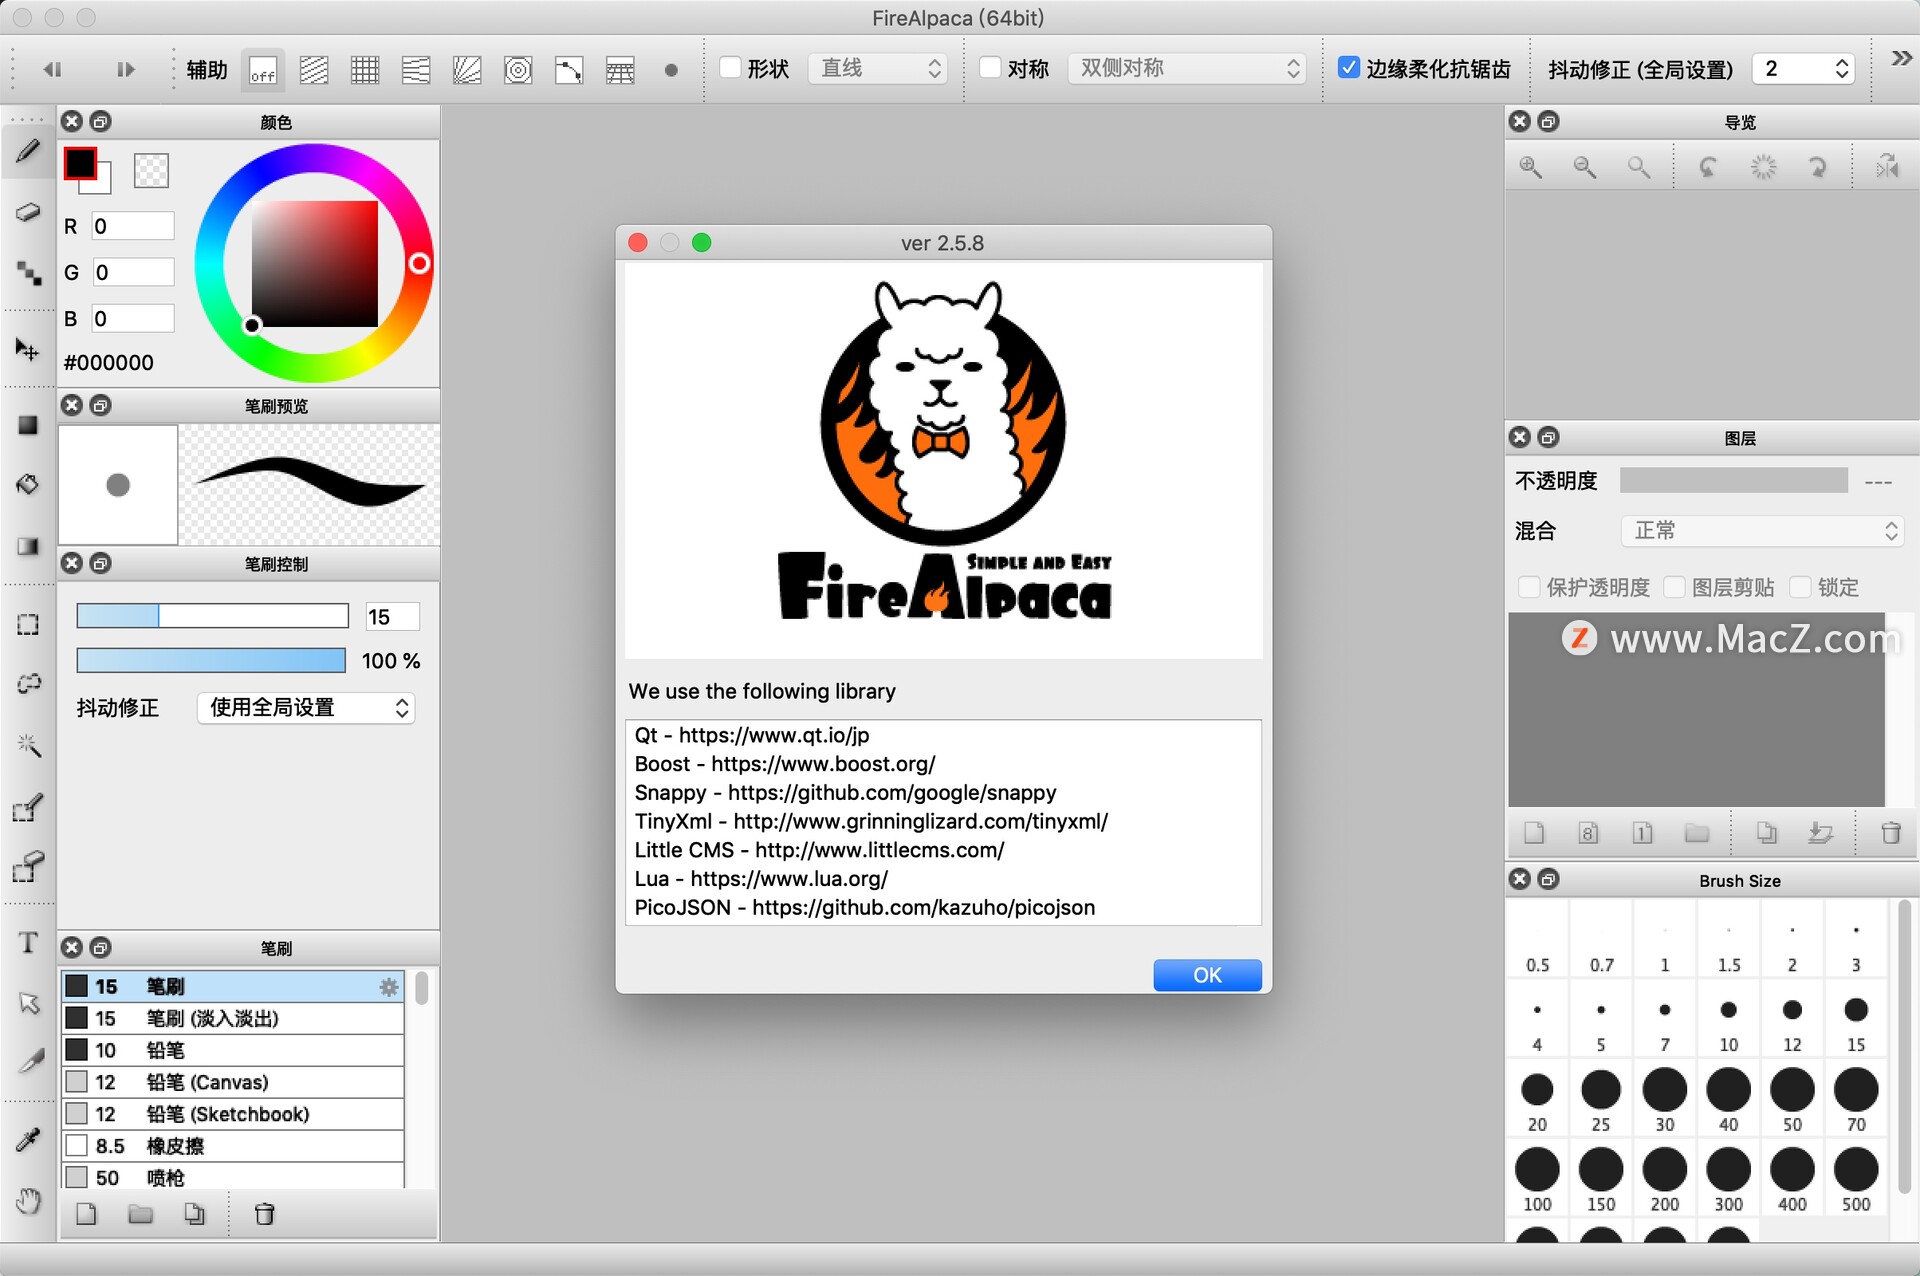1920x1276 pixels.
Task: Turn snap off with the 'off' button
Action: point(263,70)
